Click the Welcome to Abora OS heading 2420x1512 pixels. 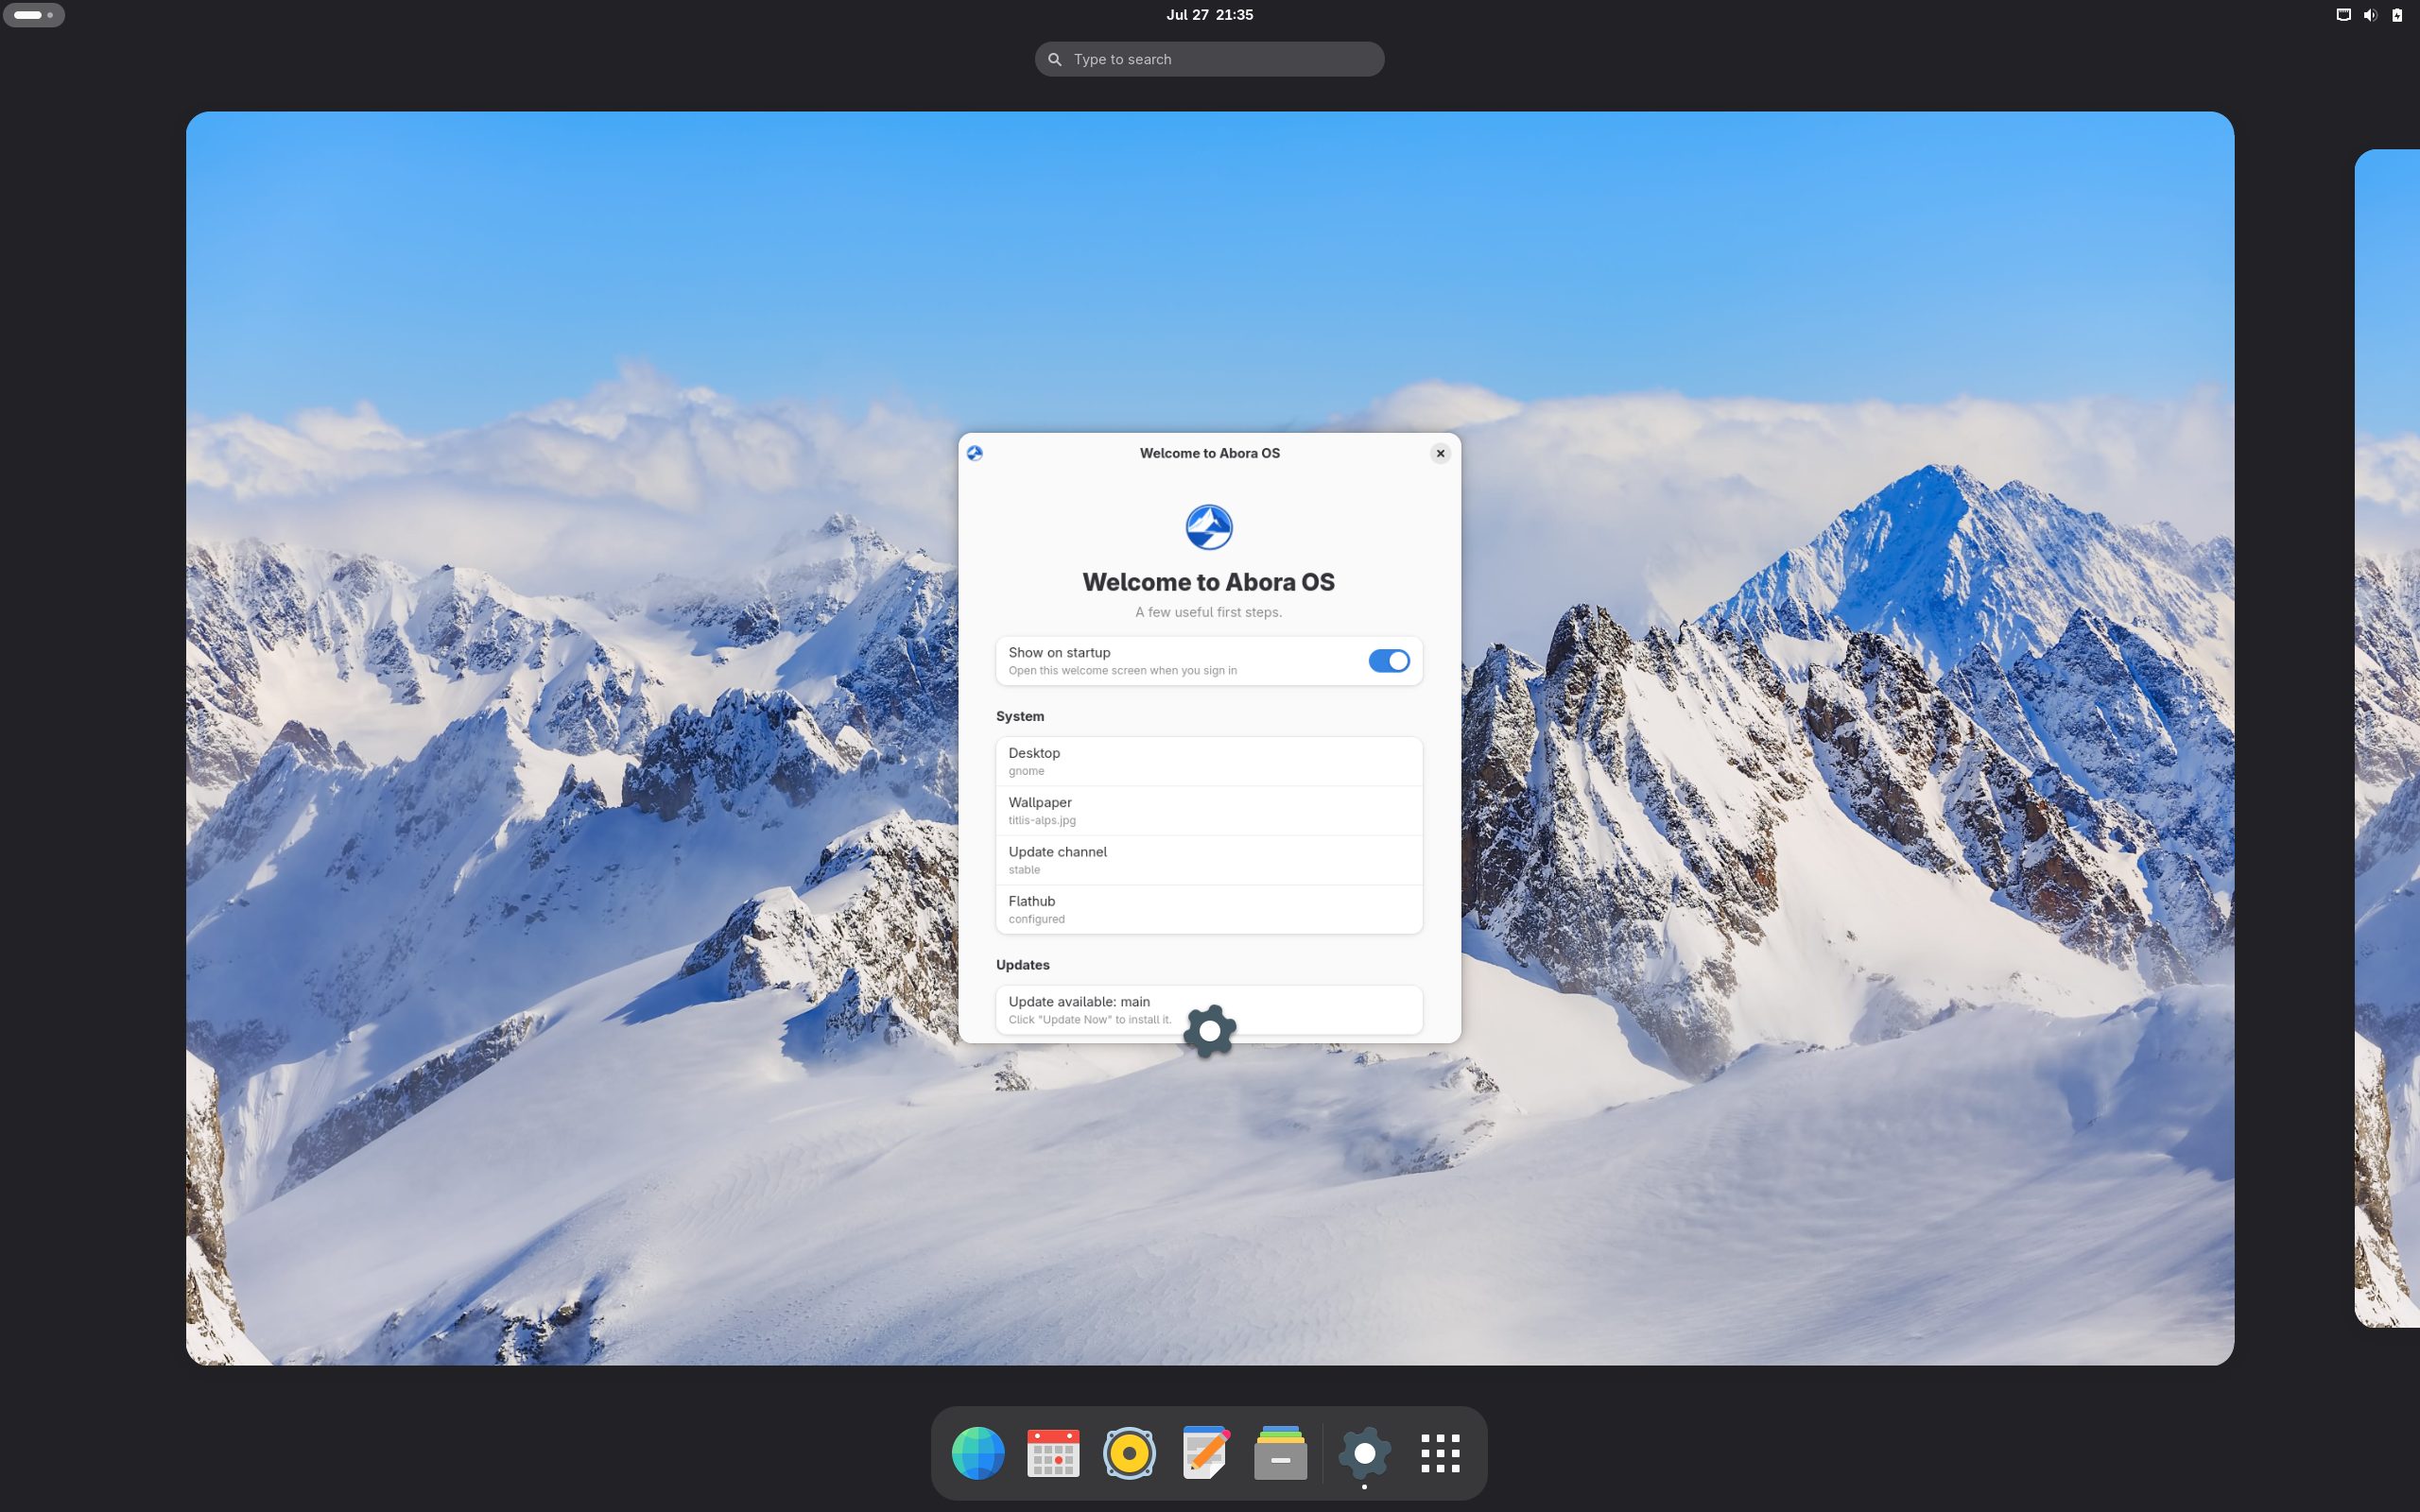click(x=1208, y=582)
